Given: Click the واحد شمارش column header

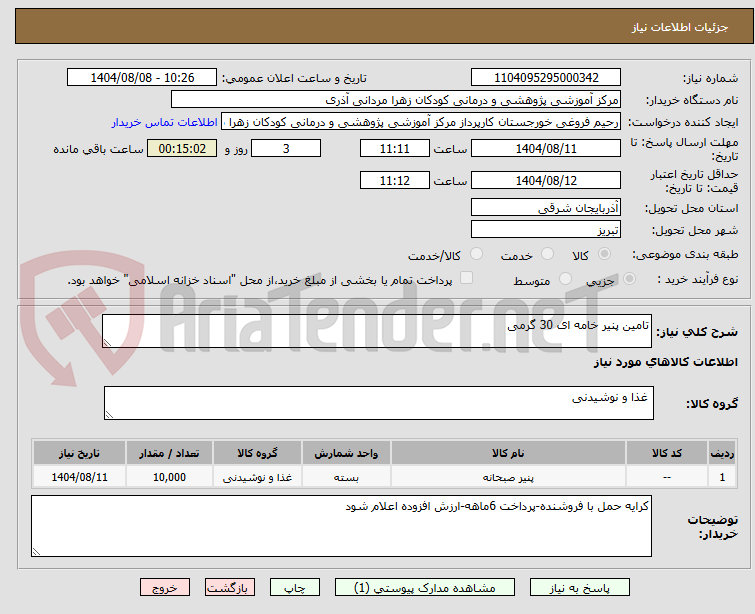Looking at the screenshot, I should coord(346,453).
